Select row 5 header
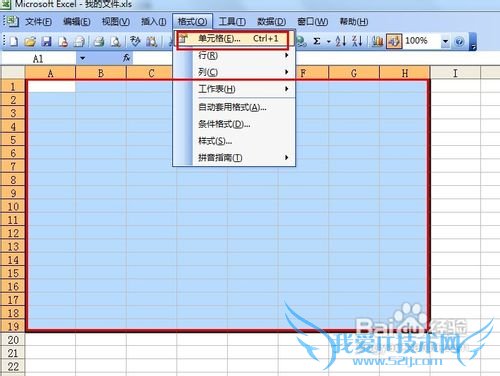Viewport: 500px width, 376px height. pyautogui.click(x=13, y=140)
